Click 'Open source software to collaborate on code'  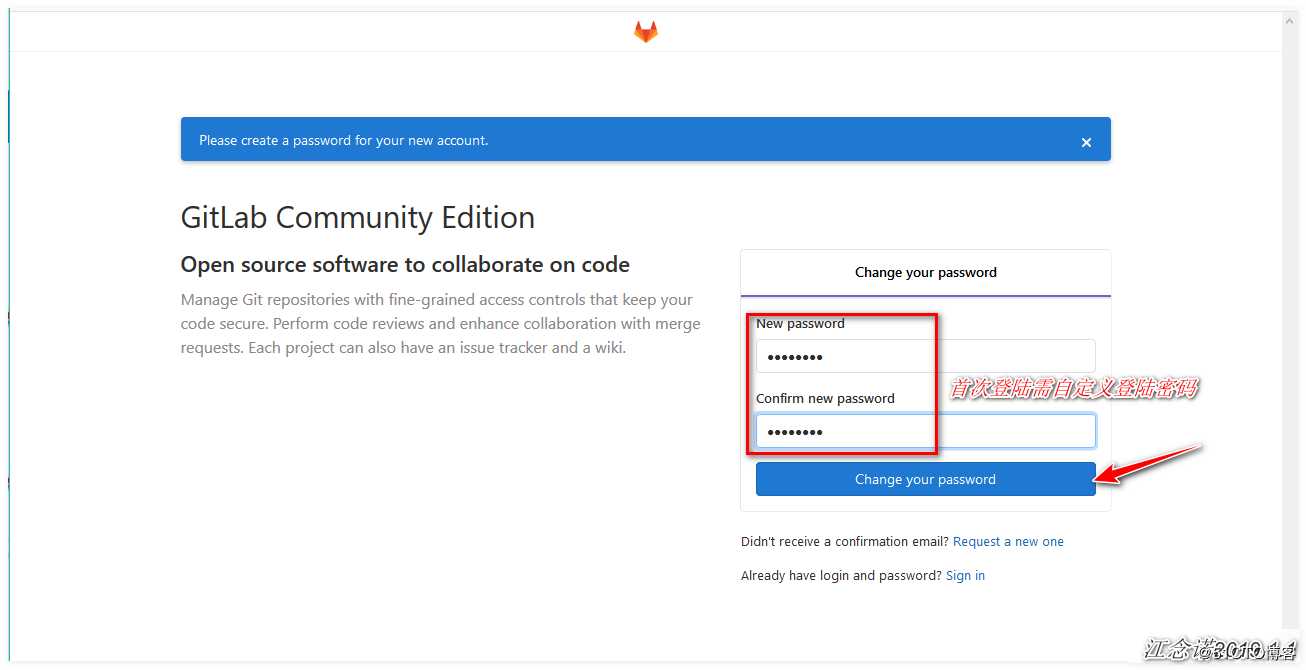pyautogui.click(x=405, y=265)
